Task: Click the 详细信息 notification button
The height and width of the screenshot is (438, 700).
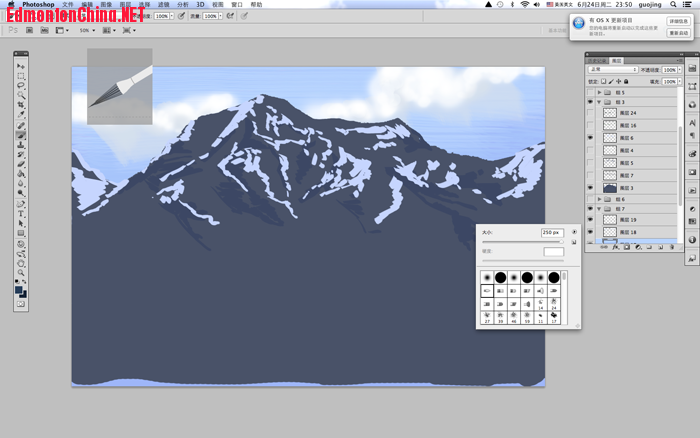Action: [x=677, y=21]
